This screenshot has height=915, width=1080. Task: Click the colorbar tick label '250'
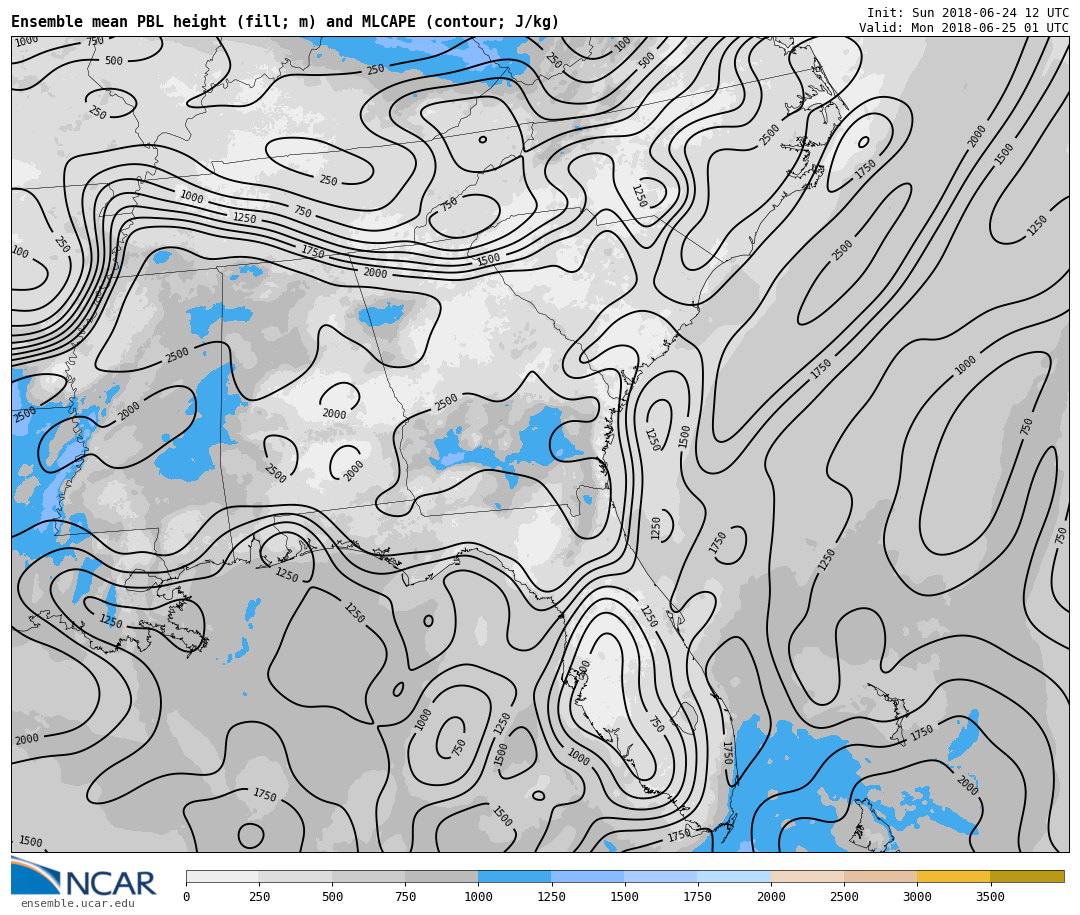[259, 896]
